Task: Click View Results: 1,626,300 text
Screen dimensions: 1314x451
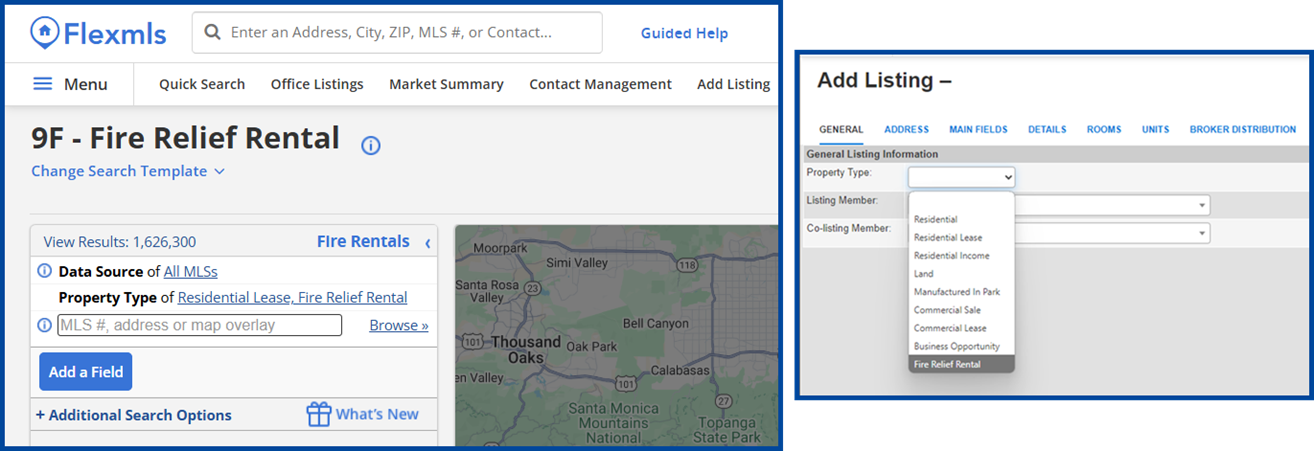Action: (119, 242)
